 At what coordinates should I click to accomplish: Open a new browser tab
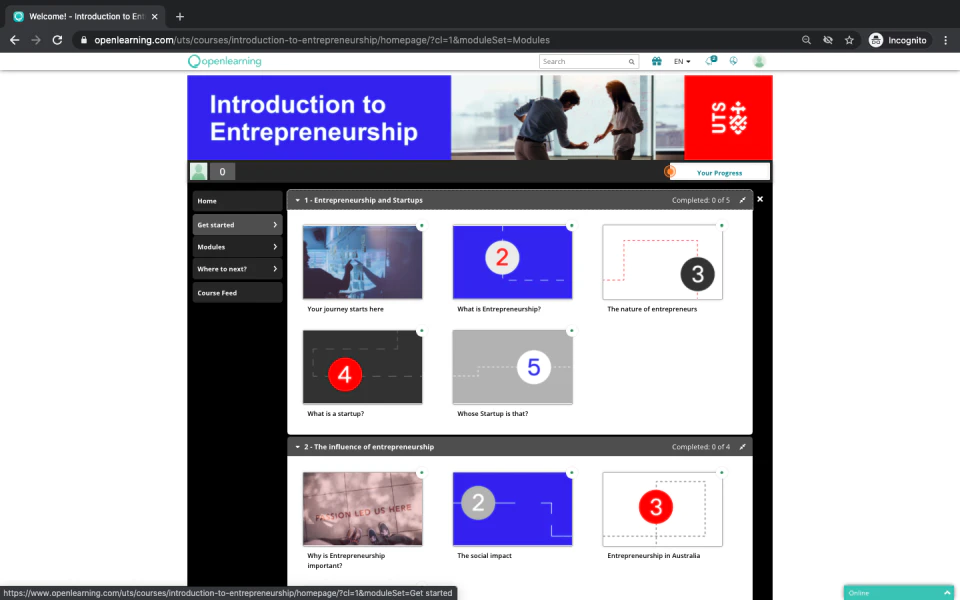point(179,17)
